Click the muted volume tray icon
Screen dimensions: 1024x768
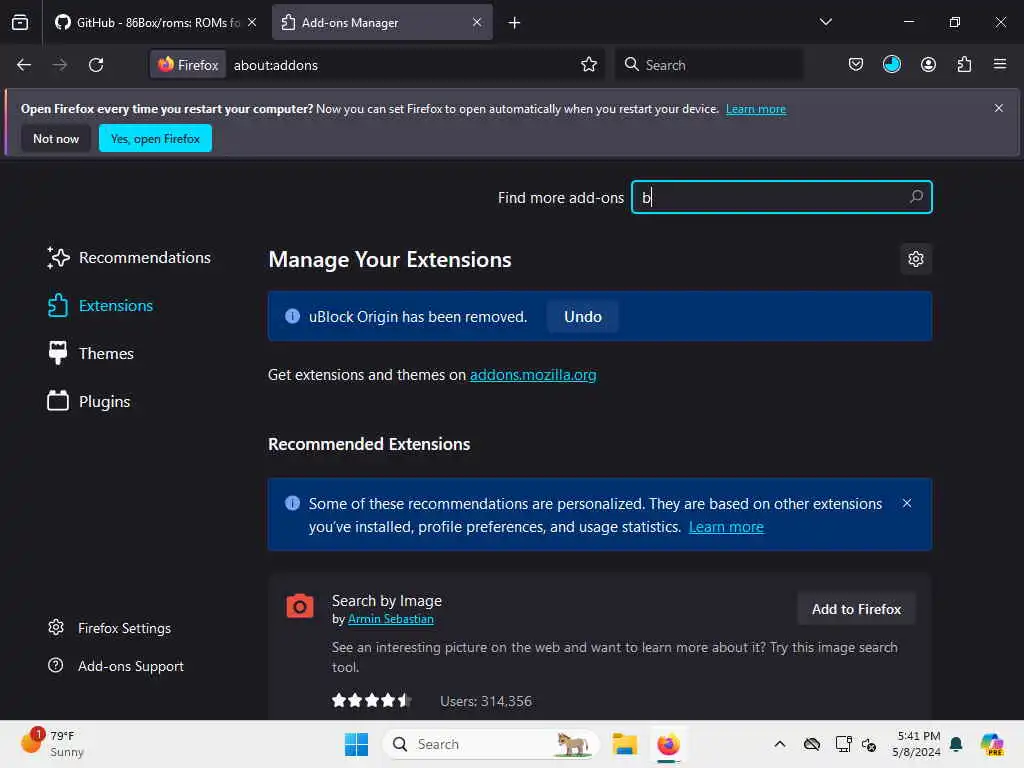[869, 744]
